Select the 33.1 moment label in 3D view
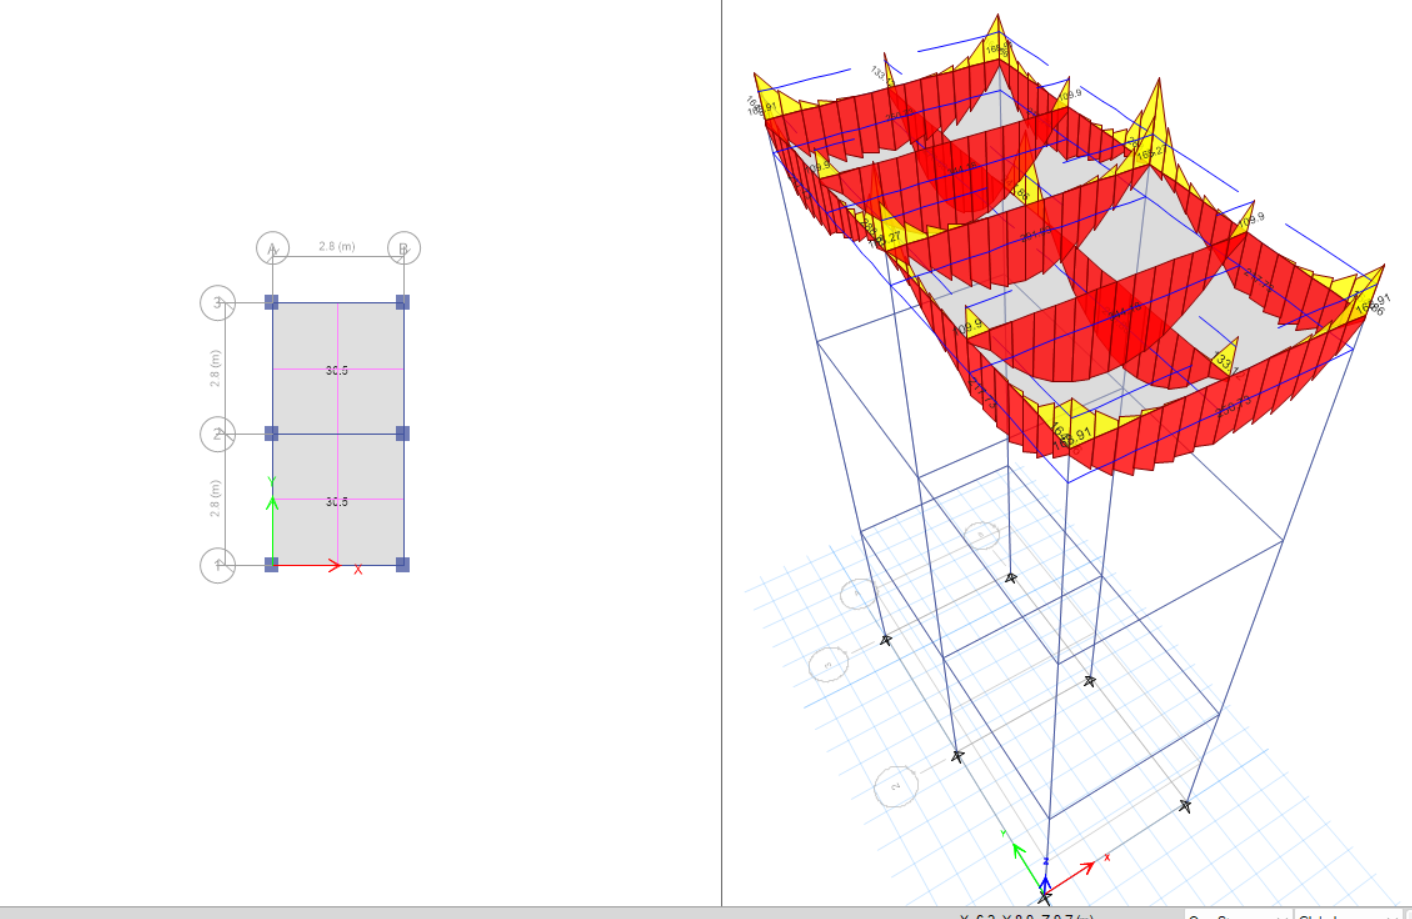This screenshot has height=919, width=1412. 1226,364
